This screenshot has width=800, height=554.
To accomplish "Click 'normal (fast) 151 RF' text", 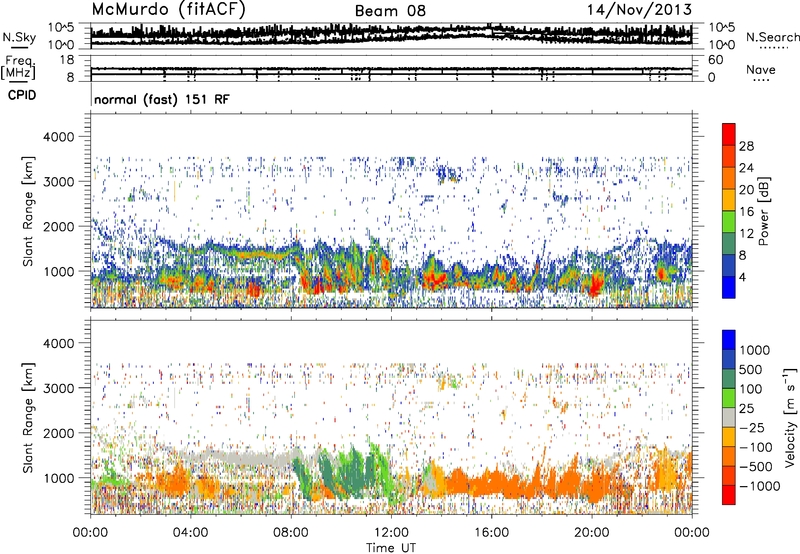I will (x=162, y=99).
